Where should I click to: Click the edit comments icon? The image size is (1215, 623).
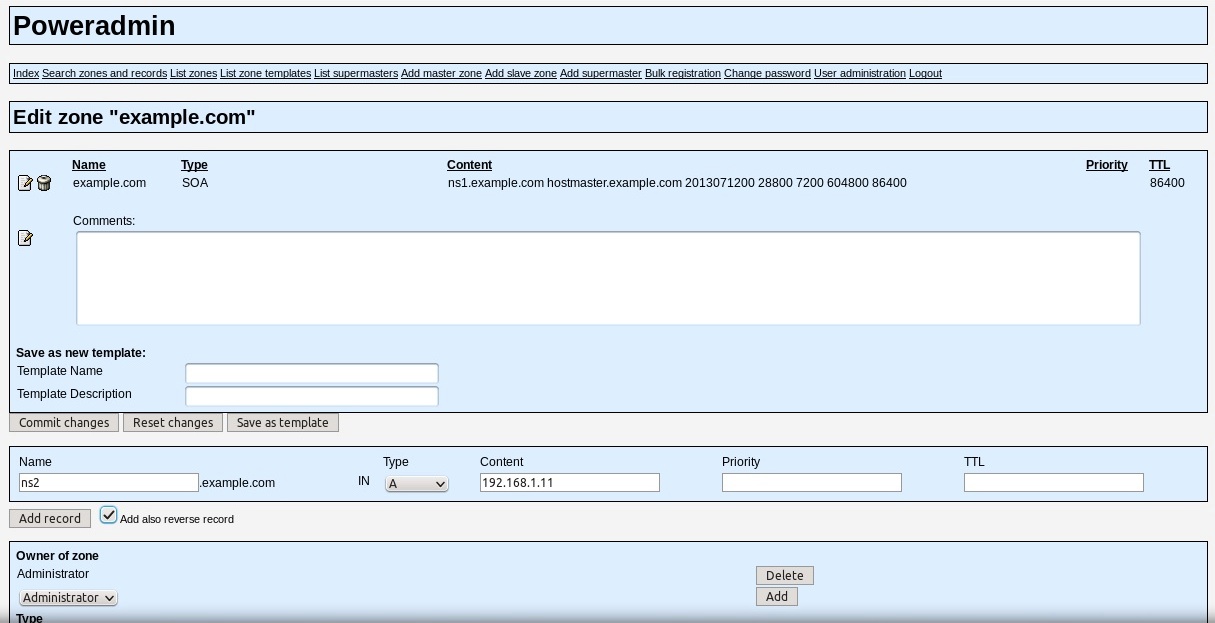tap(25, 238)
